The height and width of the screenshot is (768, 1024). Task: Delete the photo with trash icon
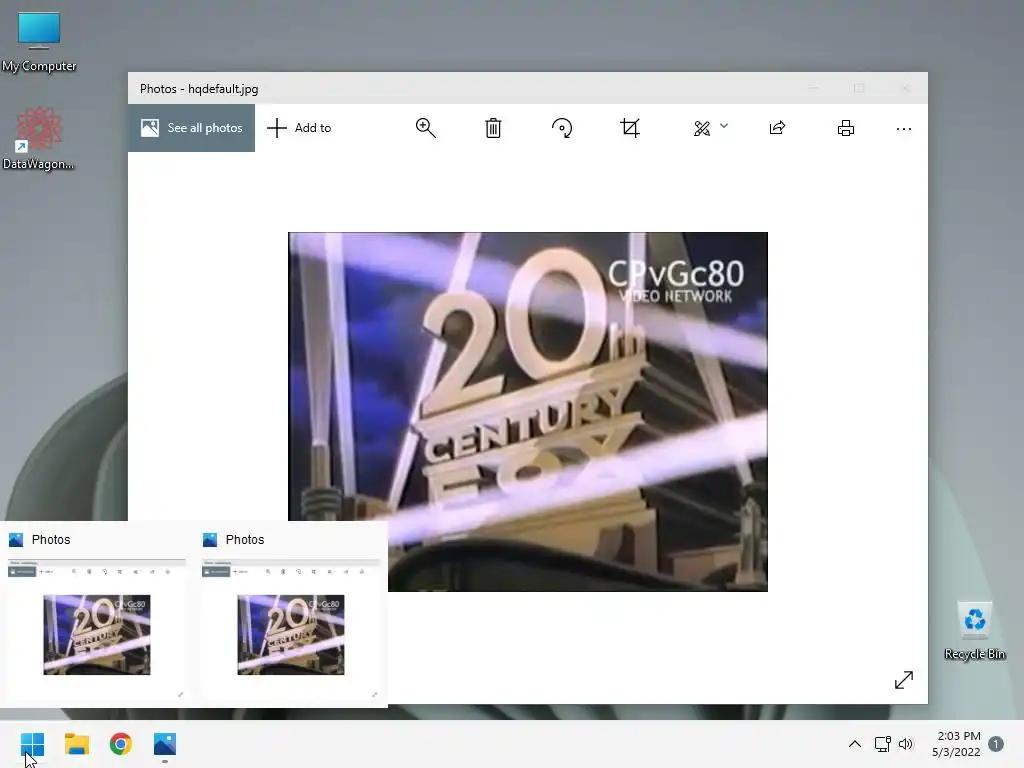(x=493, y=128)
